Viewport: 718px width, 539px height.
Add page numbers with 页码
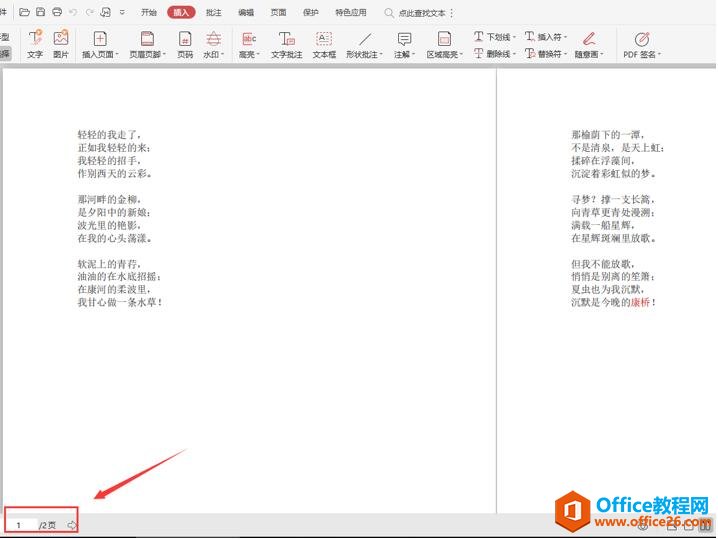tap(185, 44)
